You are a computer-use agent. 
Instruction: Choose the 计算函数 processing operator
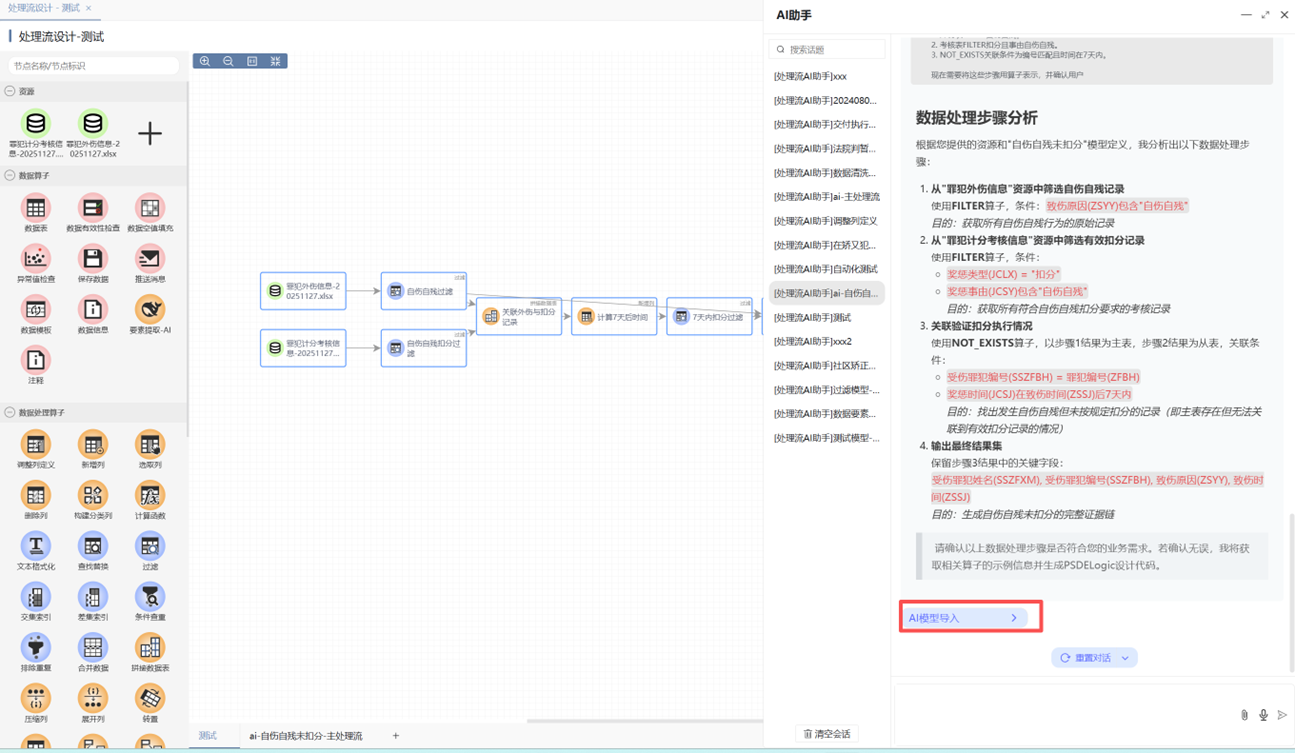click(150, 496)
